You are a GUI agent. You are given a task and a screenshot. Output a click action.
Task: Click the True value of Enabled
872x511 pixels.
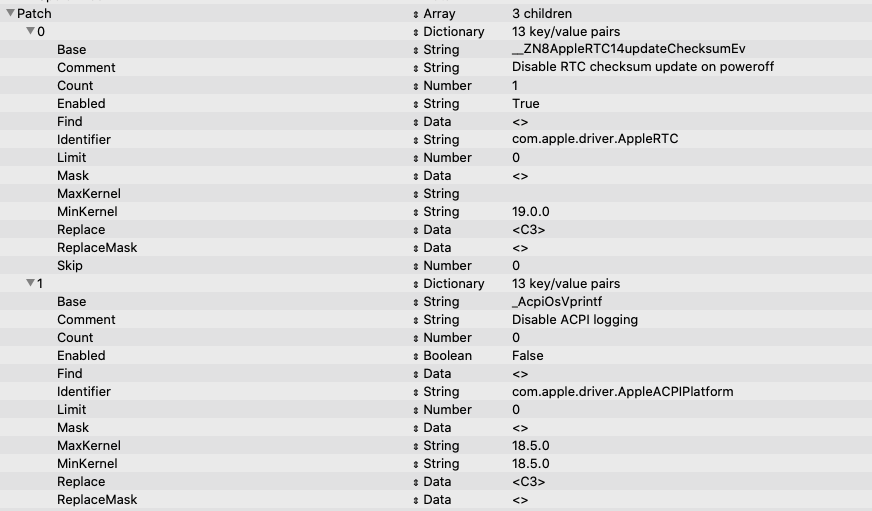[525, 104]
